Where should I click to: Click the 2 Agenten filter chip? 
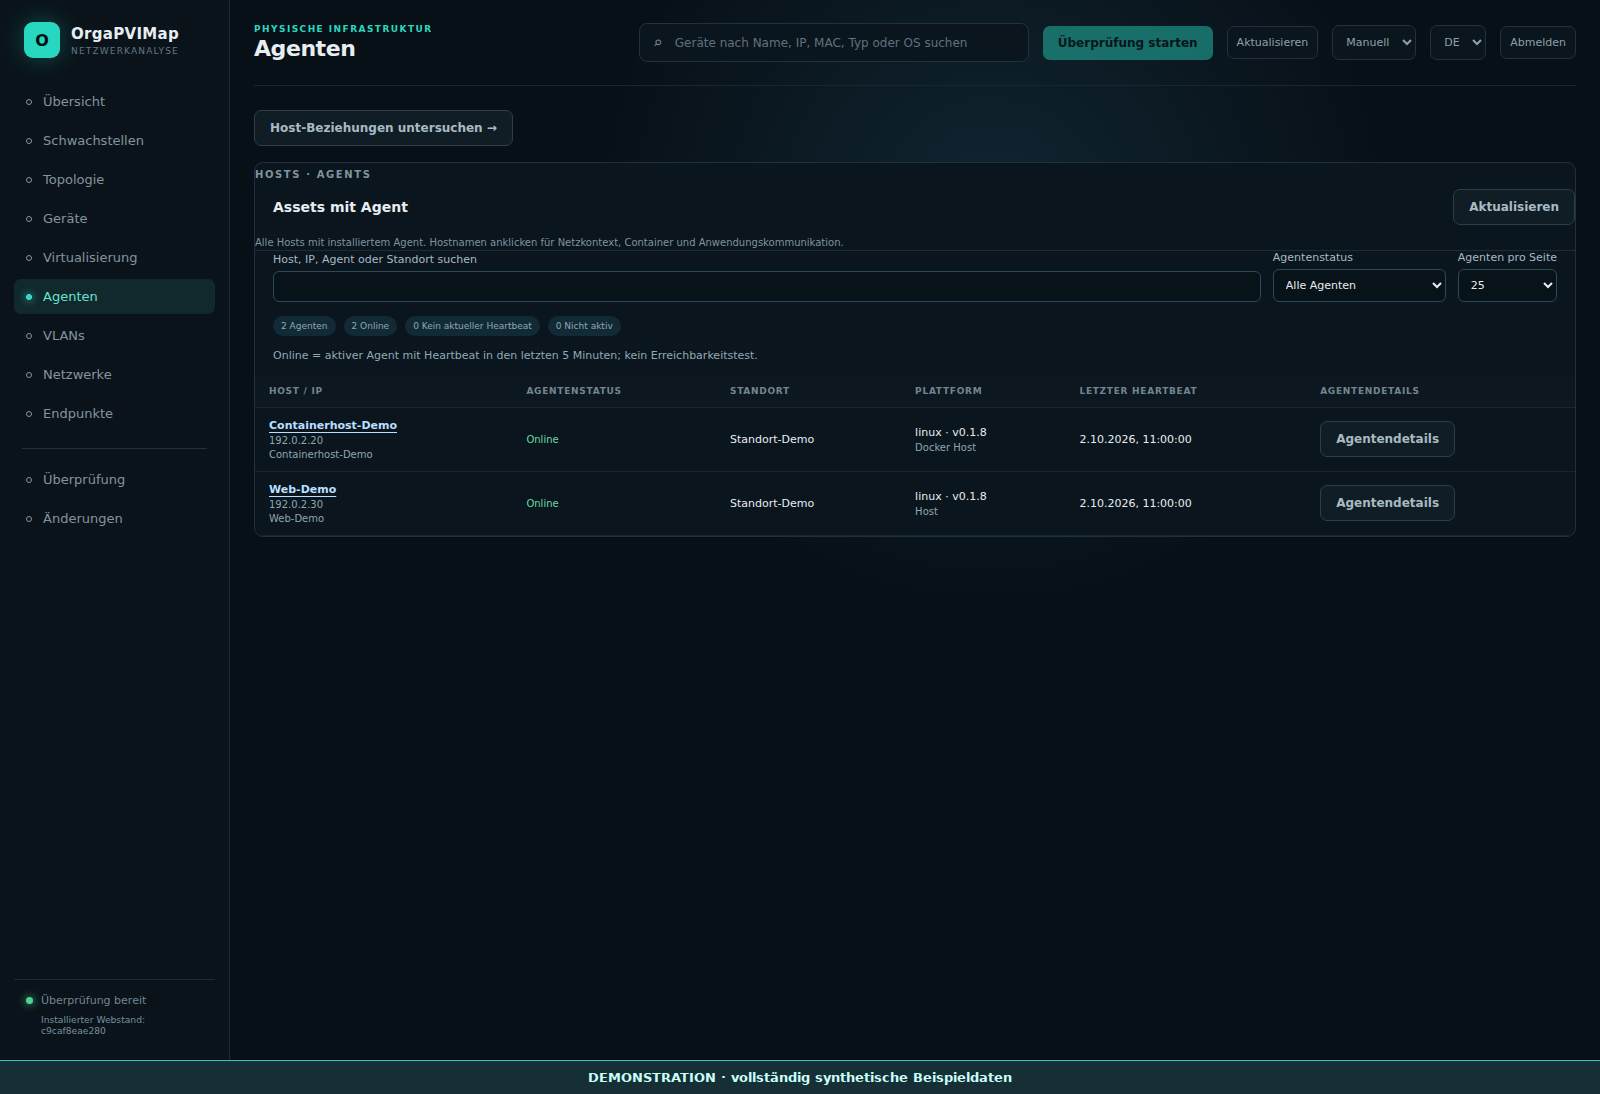click(x=304, y=326)
